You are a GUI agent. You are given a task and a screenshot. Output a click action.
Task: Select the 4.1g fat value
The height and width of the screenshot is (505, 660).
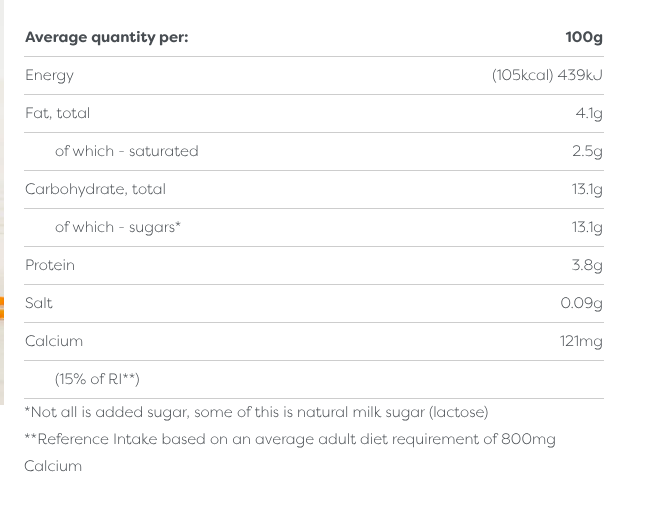click(x=589, y=114)
